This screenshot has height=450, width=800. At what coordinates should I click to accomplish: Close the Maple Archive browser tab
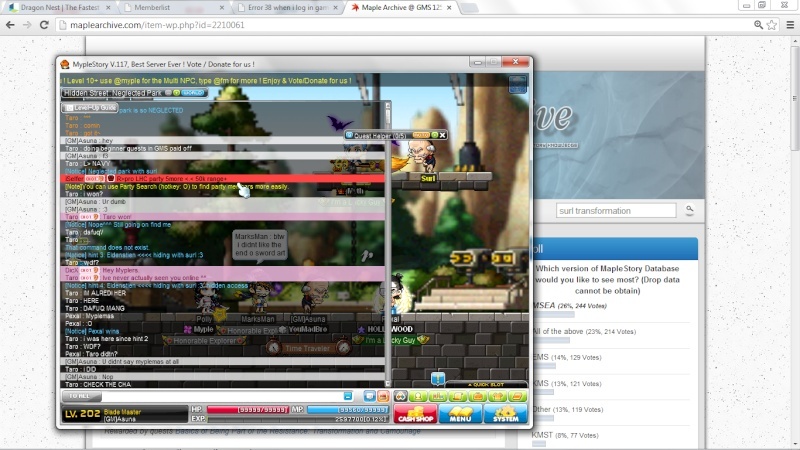point(449,8)
